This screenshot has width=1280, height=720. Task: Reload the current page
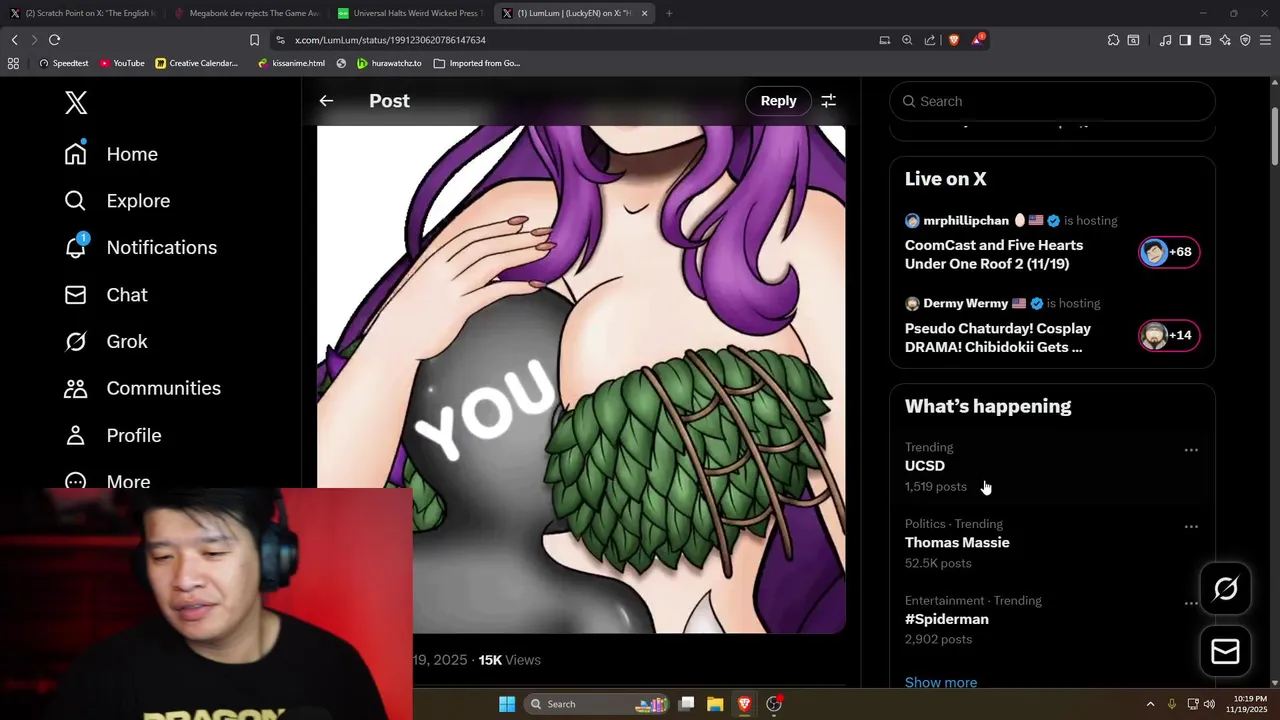pyautogui.click(x=54, y=40)
